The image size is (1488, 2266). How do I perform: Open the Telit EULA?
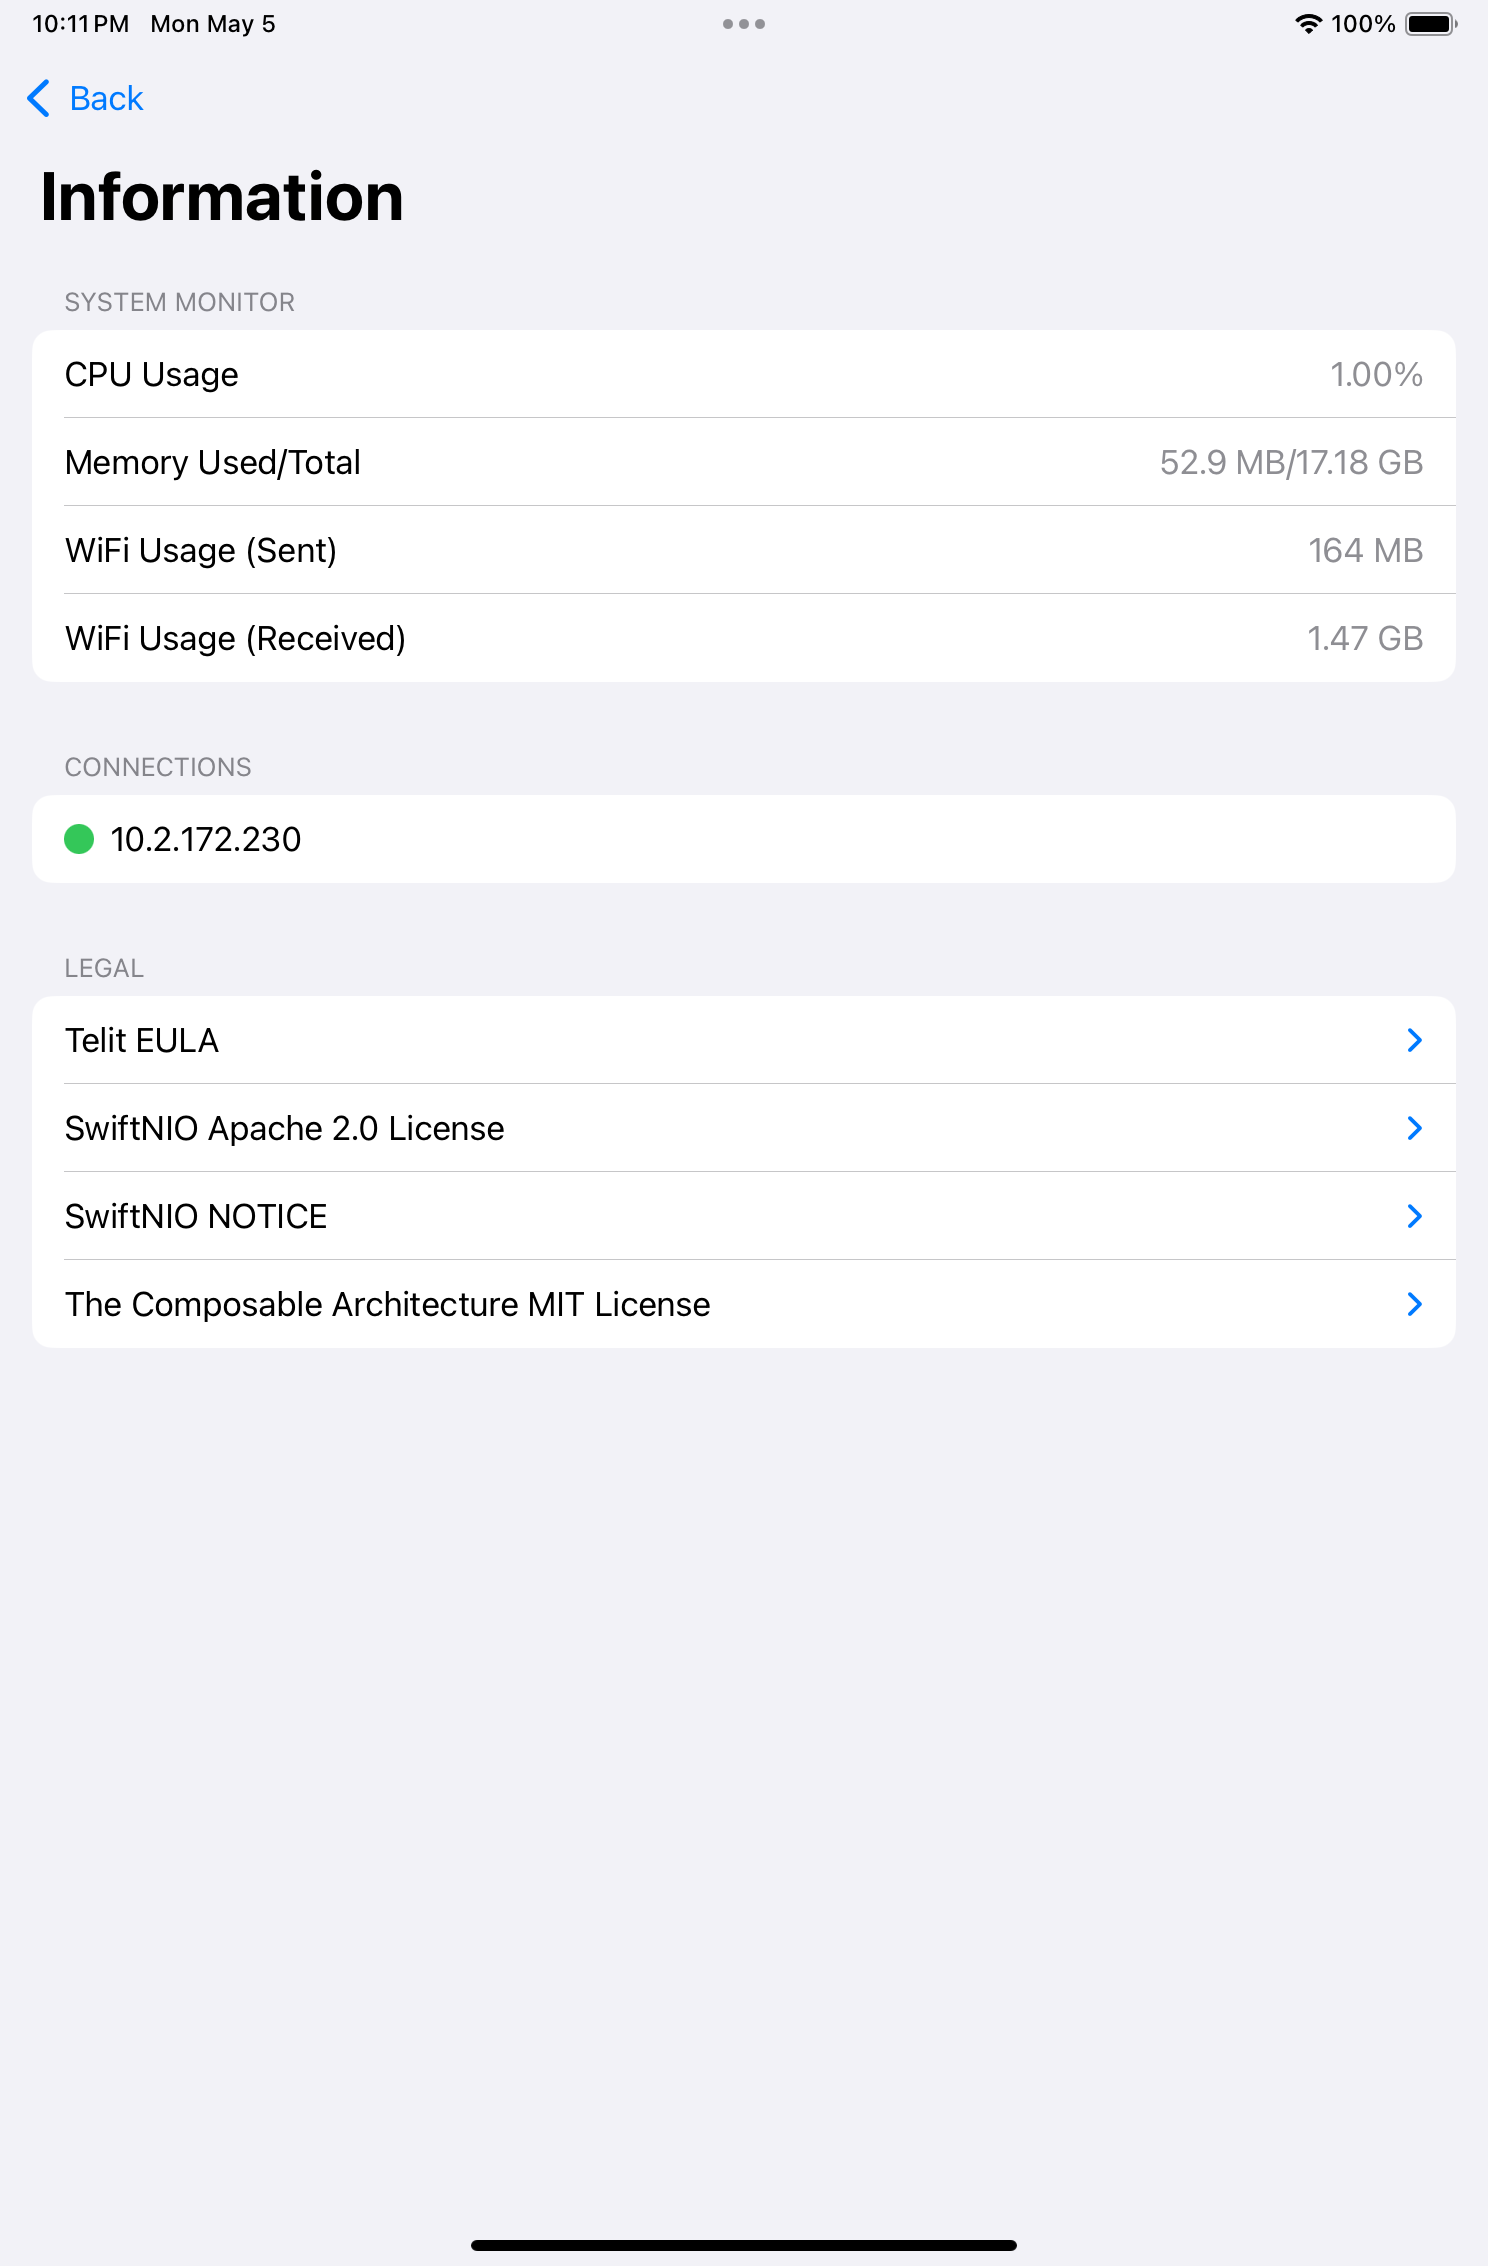(744, 1040)
